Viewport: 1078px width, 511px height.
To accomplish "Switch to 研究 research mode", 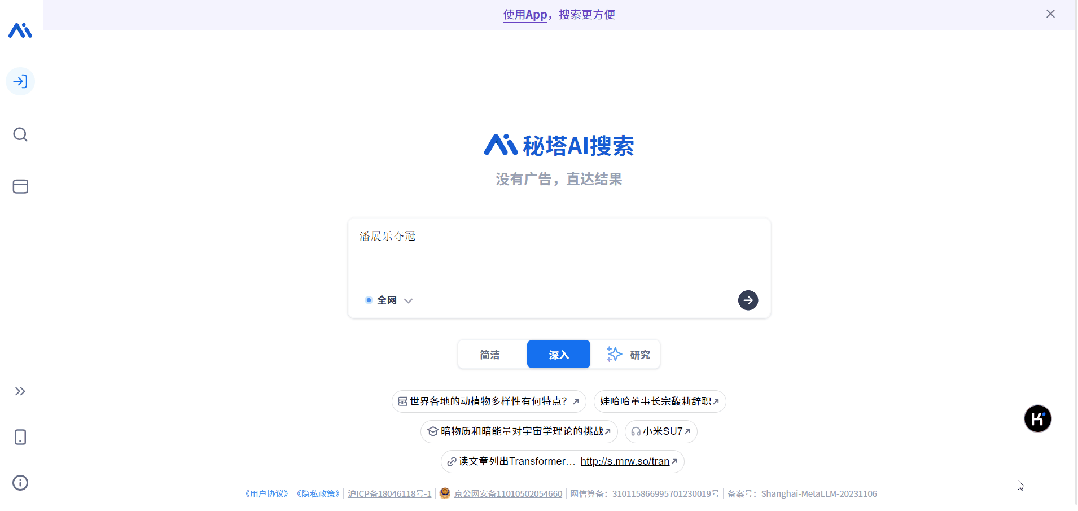I will point(626,355).
